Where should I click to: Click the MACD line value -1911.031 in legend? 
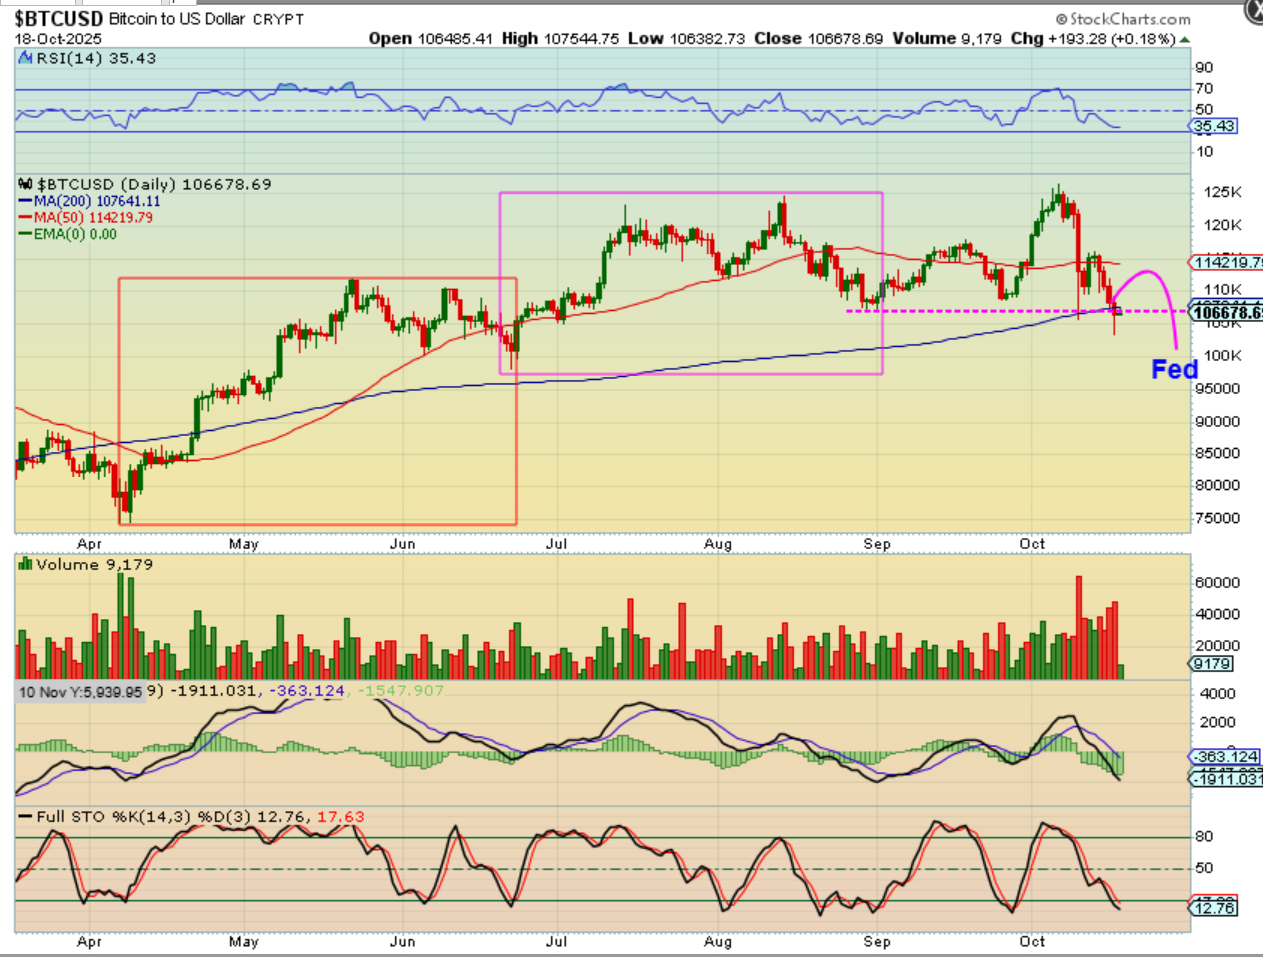click(214, 691)
